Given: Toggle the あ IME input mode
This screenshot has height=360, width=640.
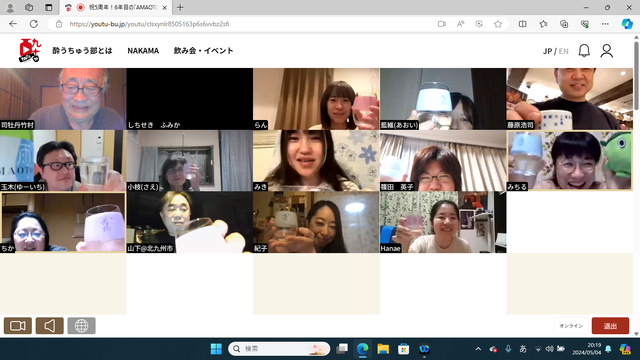Looking at the screenshot, I should (523, 349).
